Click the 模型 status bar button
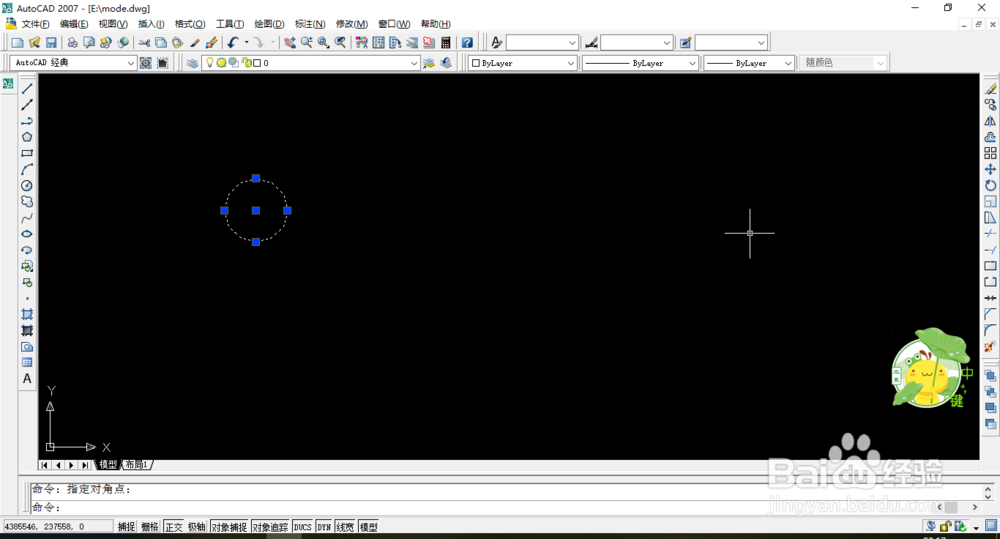This screenshot has height=539, width=1000. click(x=368, y=527)
